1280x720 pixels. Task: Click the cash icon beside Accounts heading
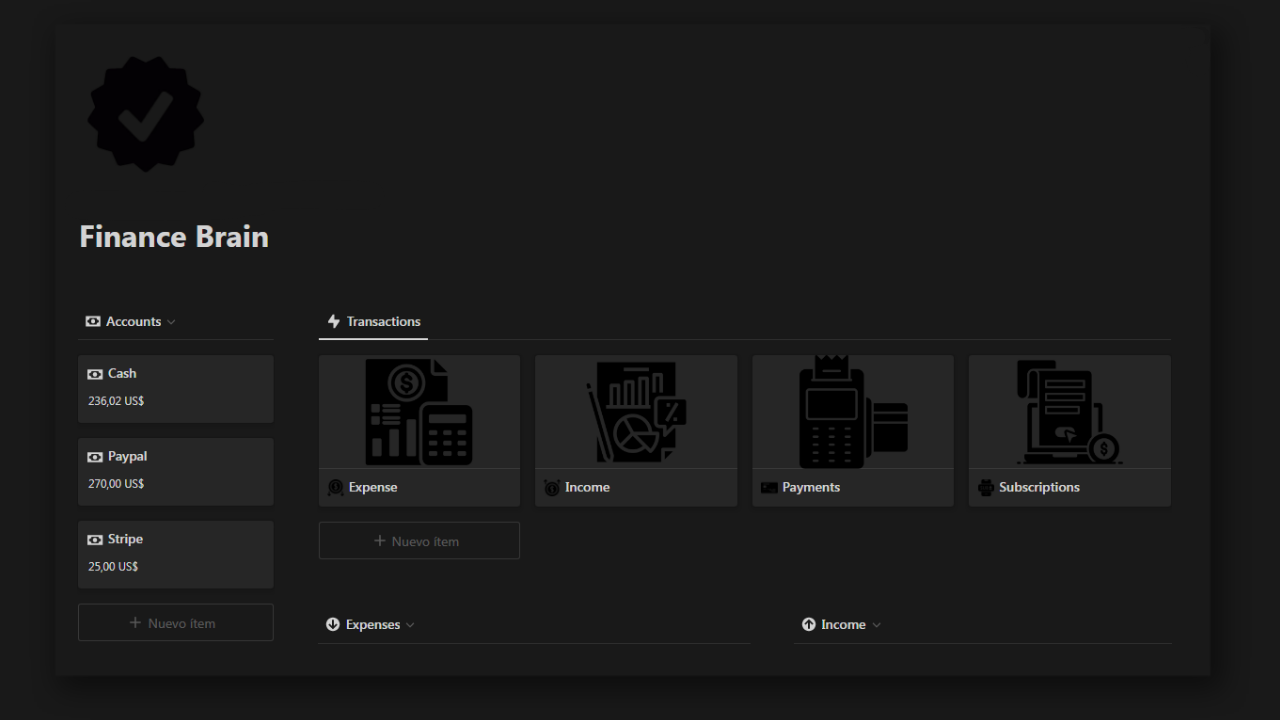(93, 322)
